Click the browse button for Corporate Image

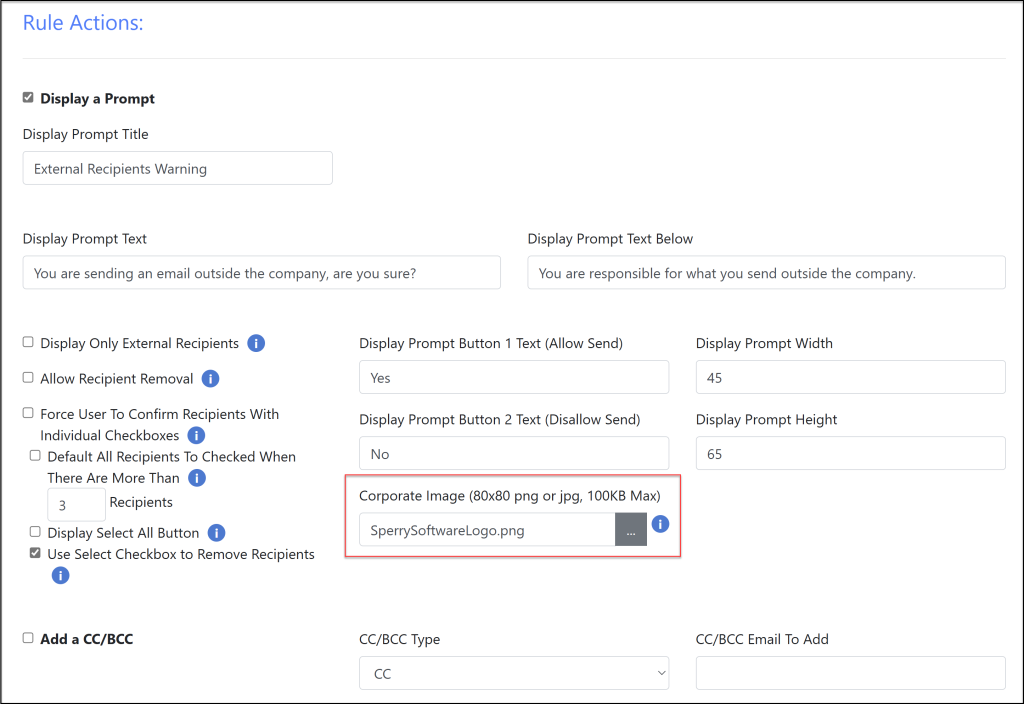coord(631,530)
